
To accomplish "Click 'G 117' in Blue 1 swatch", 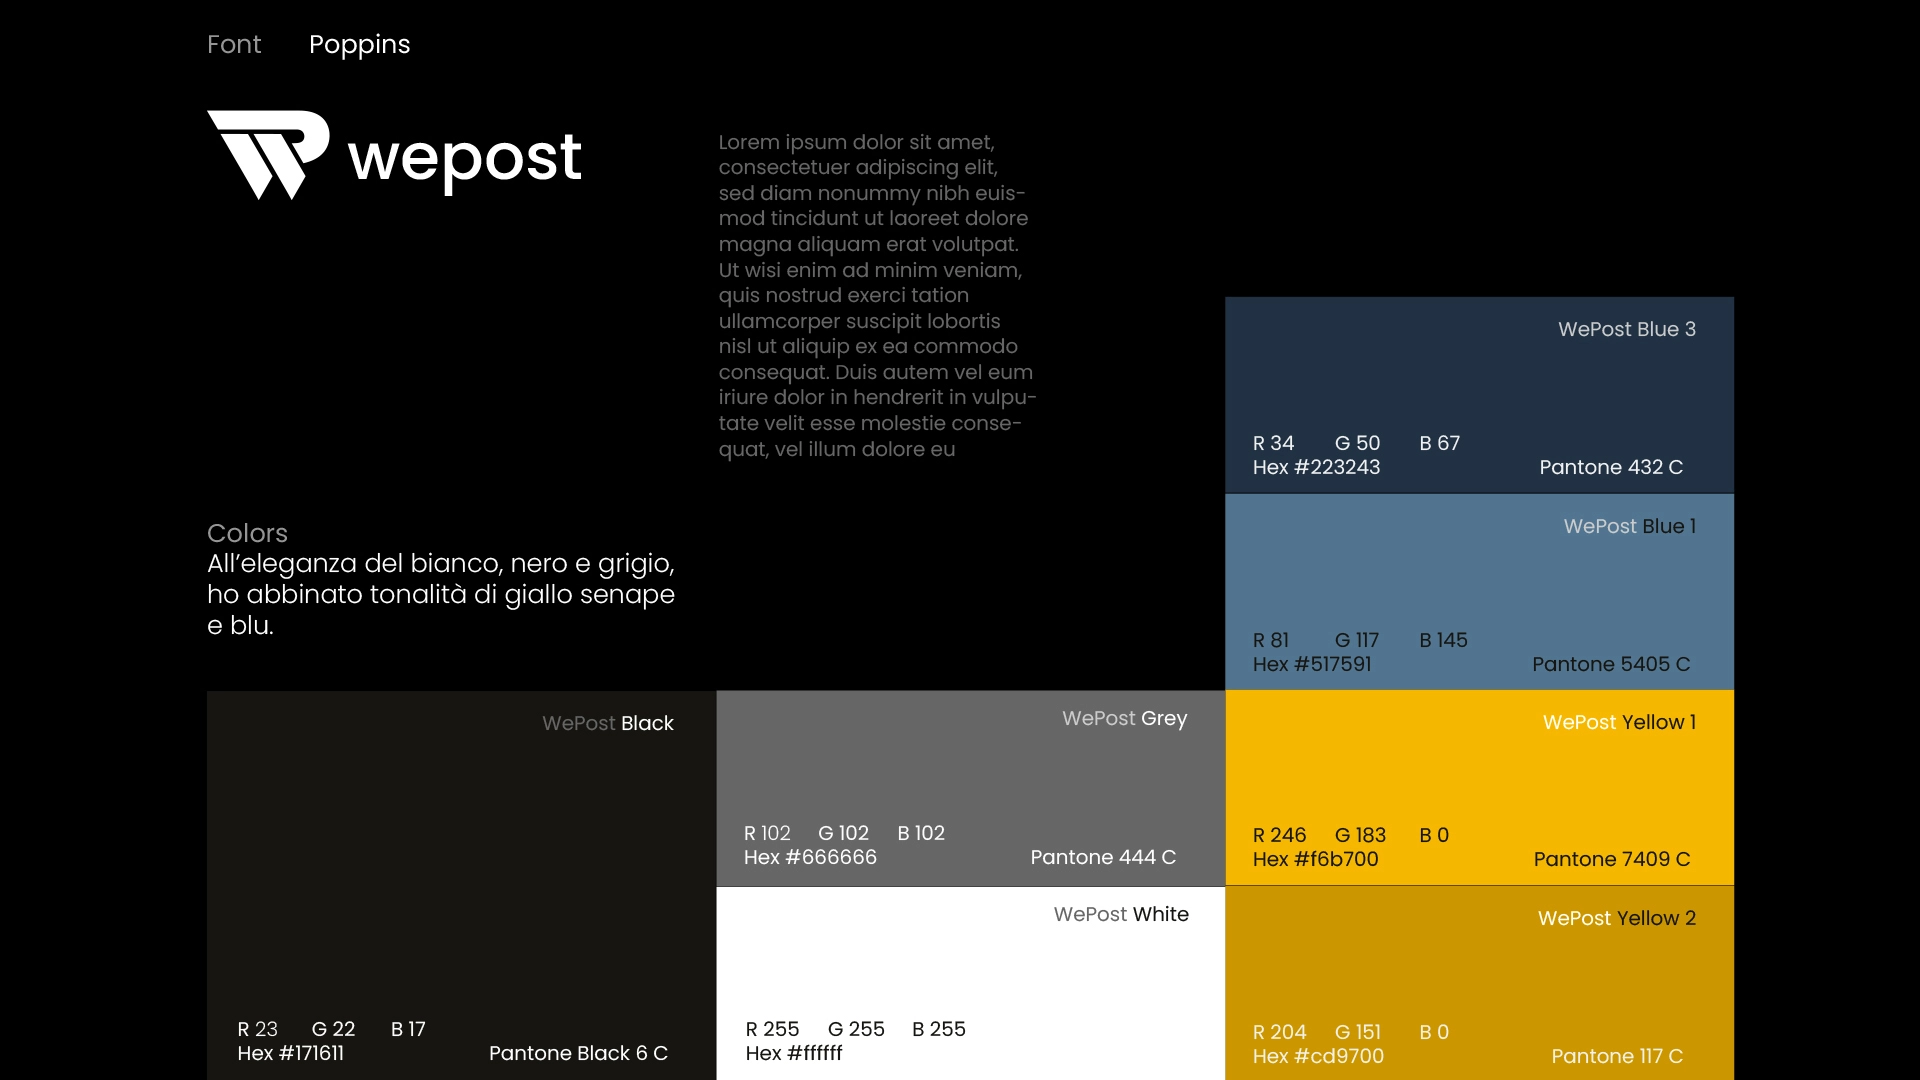I will pos(1357,640).
